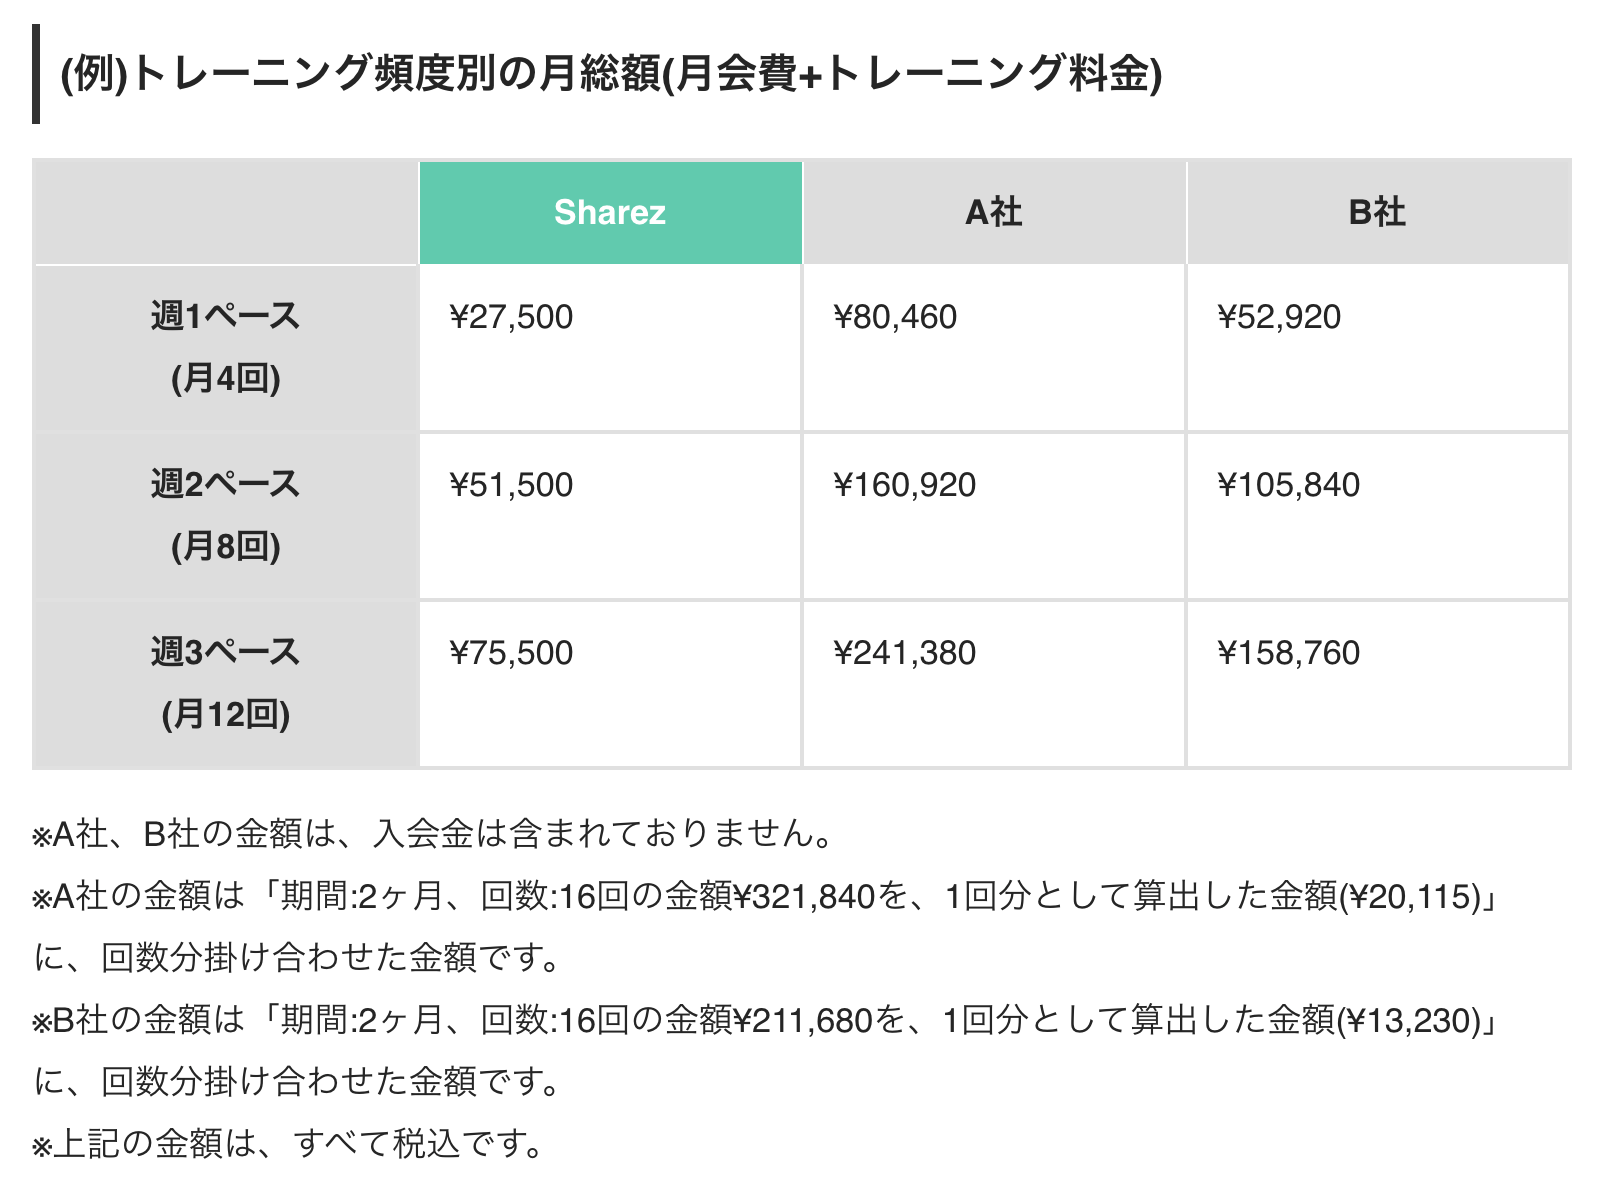The image size is (1606, 1200).
Task: Click A社 price ¥241,380
Action: (x=904, y=653)
